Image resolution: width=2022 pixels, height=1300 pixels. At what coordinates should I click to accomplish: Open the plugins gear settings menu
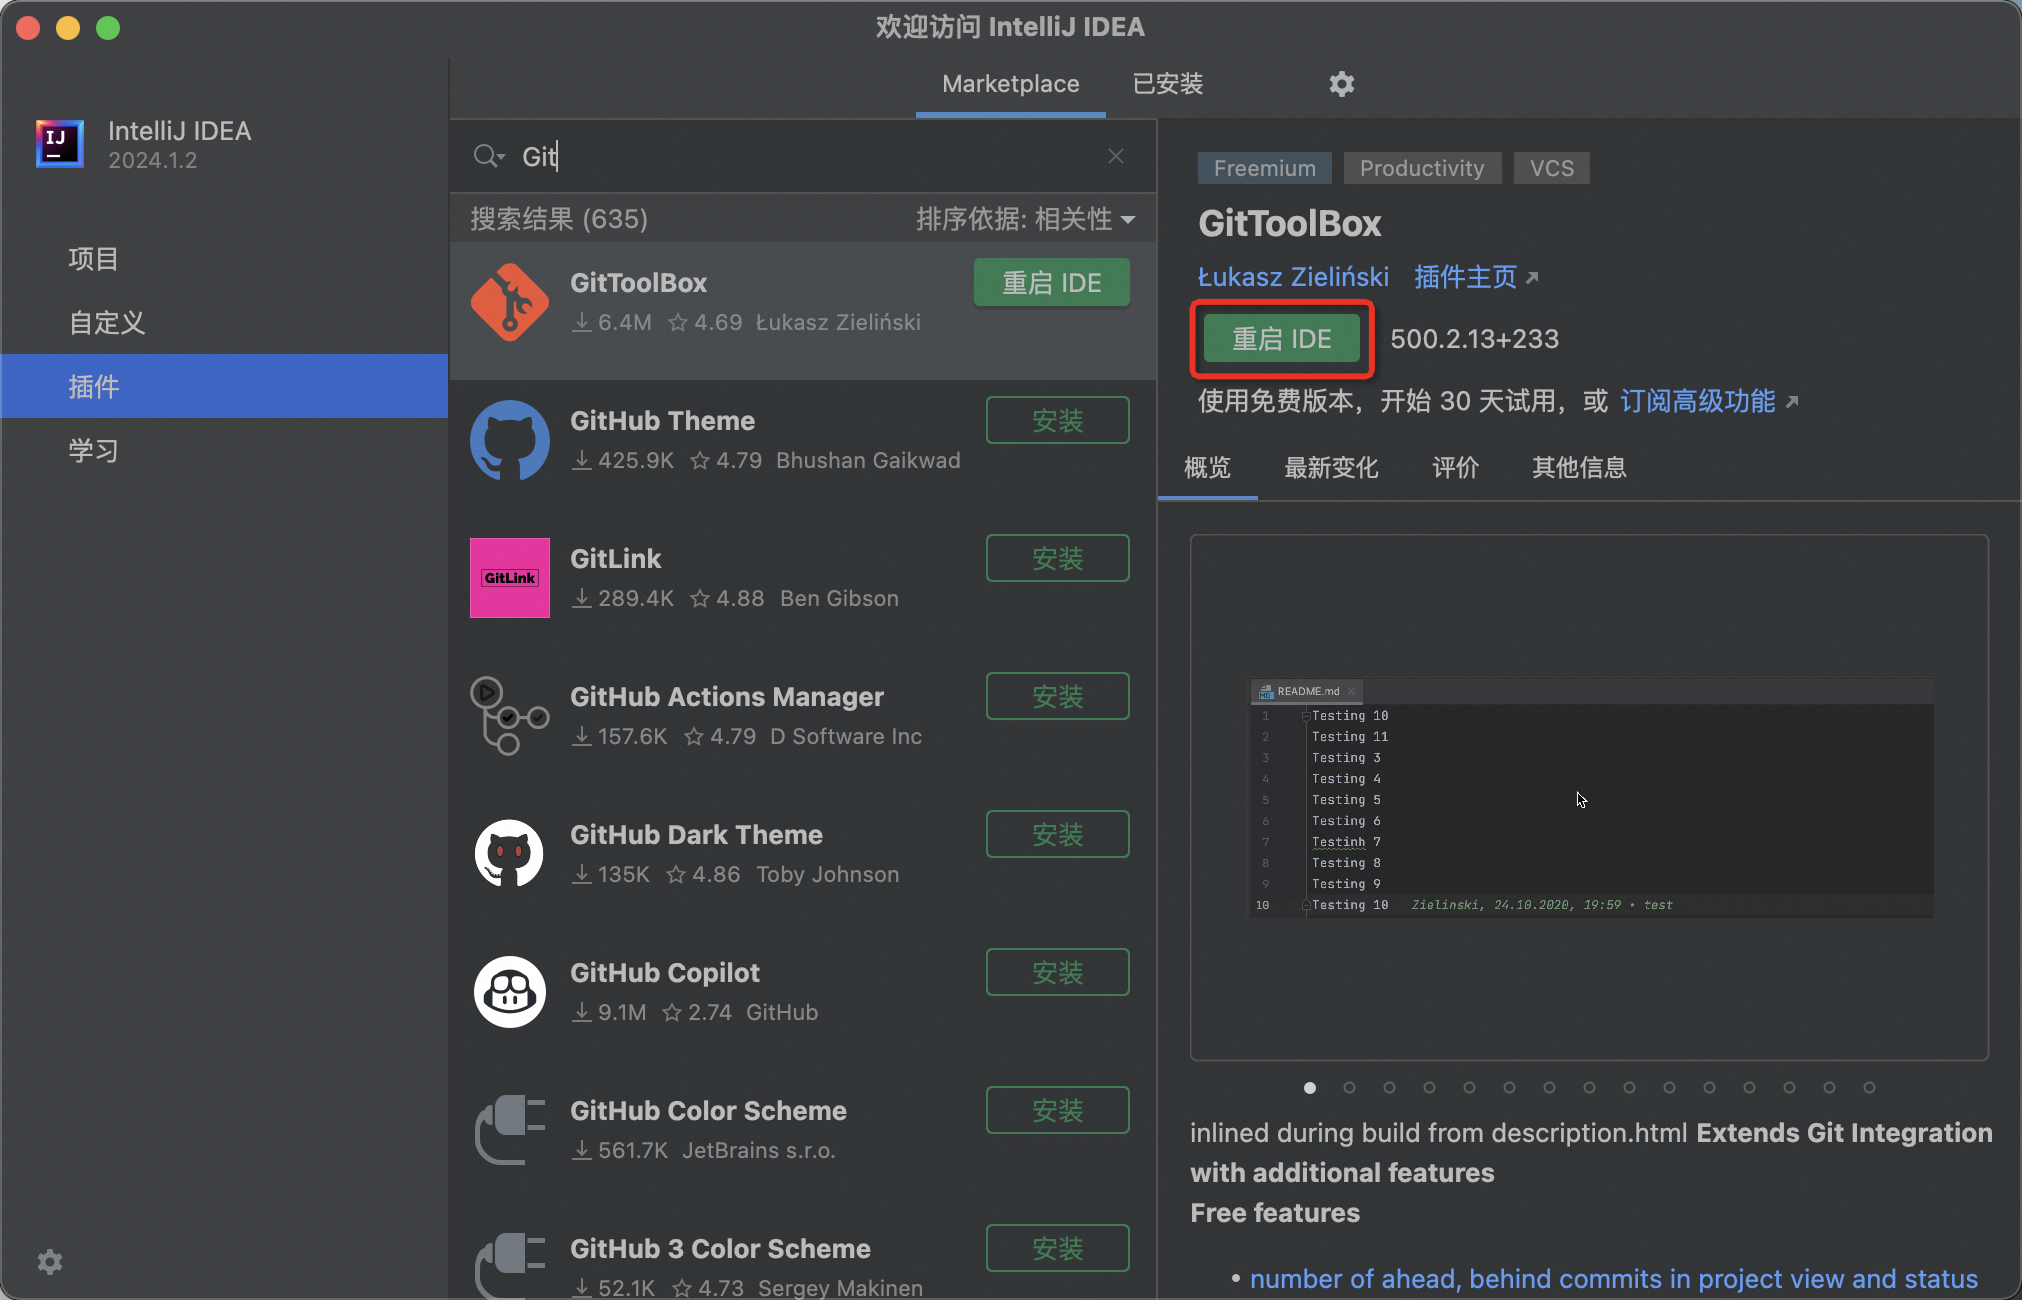pos(1341,84)
